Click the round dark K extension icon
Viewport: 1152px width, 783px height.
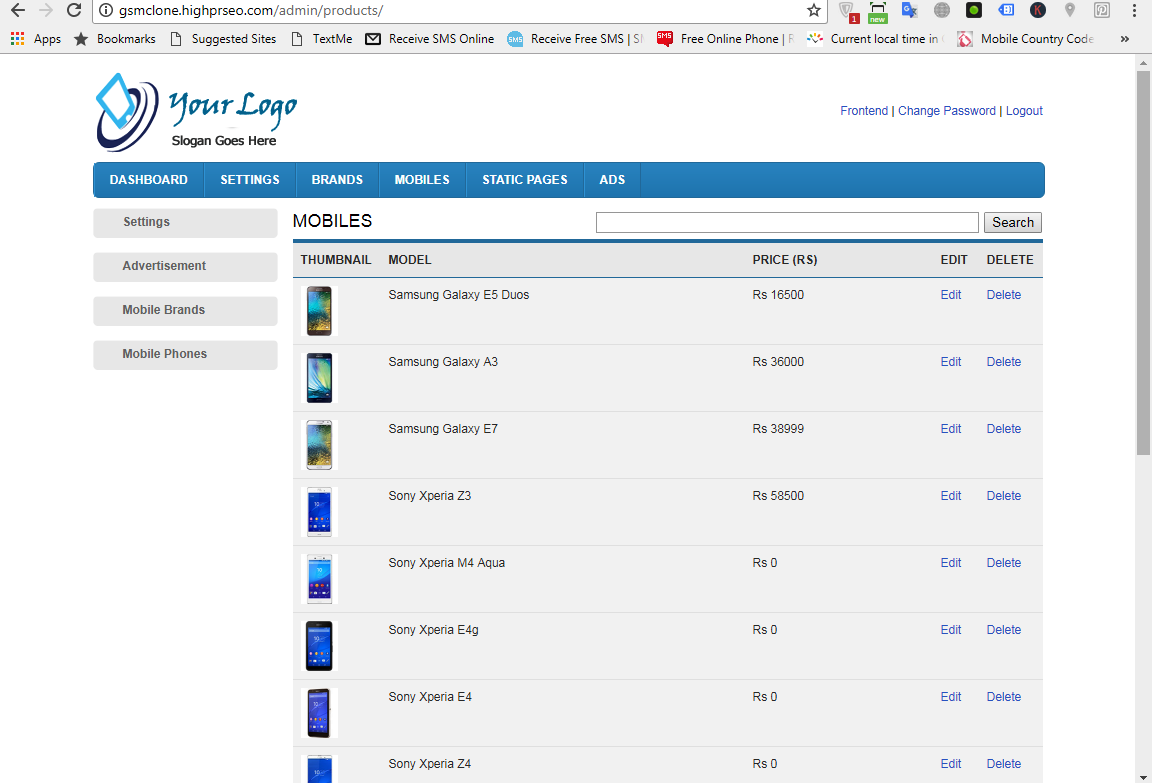[1037, 10]
